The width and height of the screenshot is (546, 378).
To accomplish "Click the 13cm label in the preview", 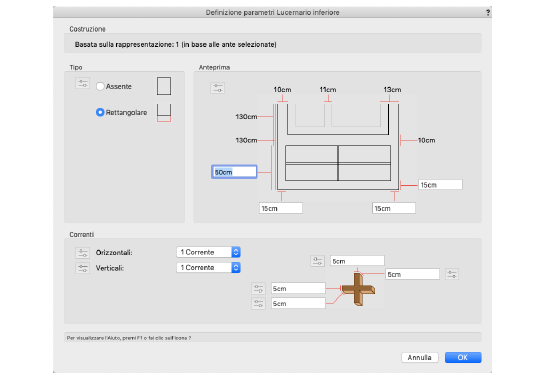I will [392, 90].
